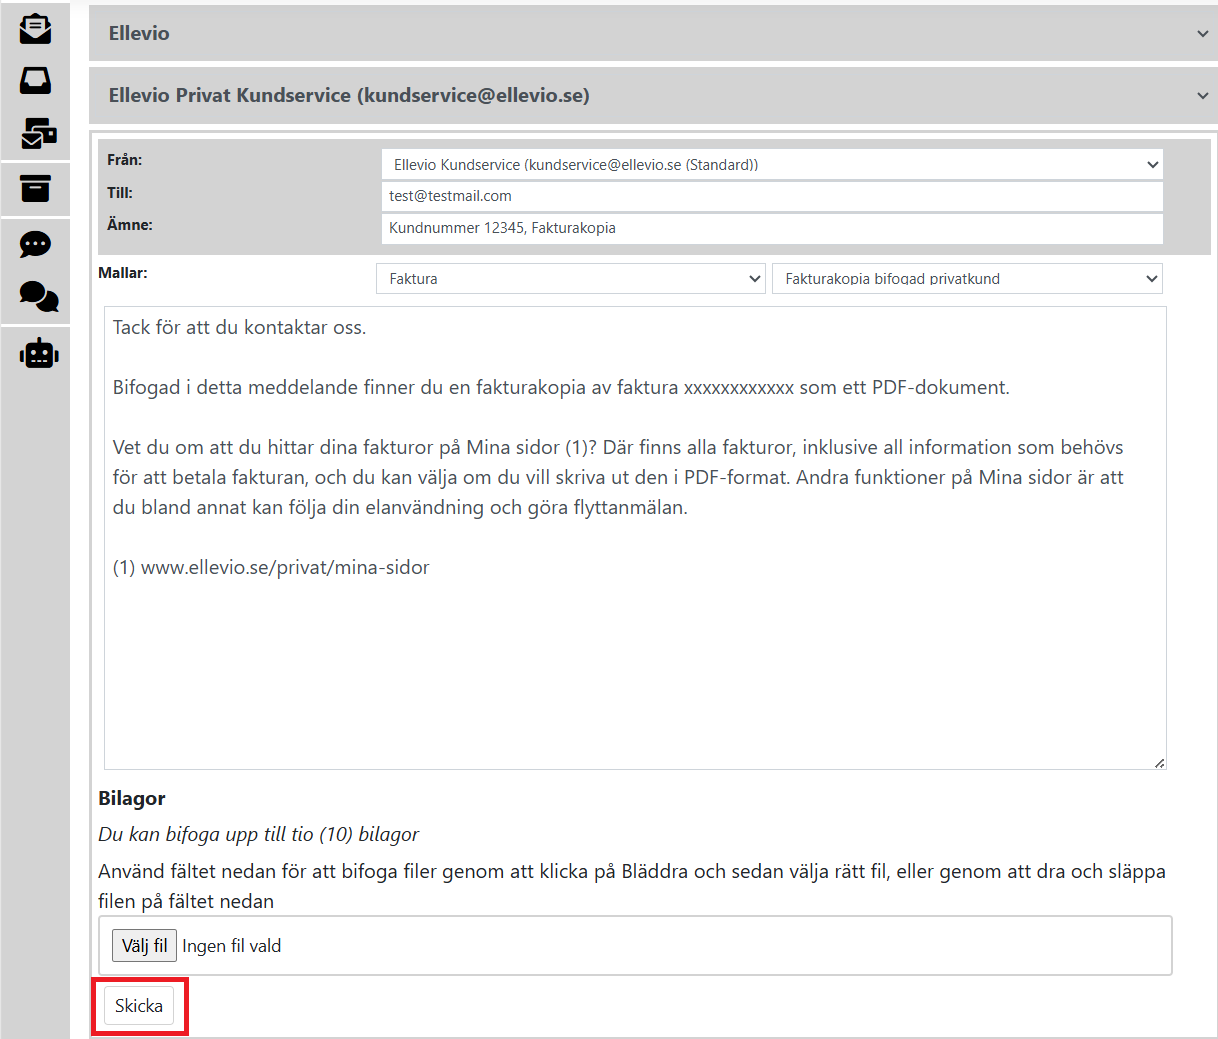Click the Ämne subject field

[x=772, y=228]
